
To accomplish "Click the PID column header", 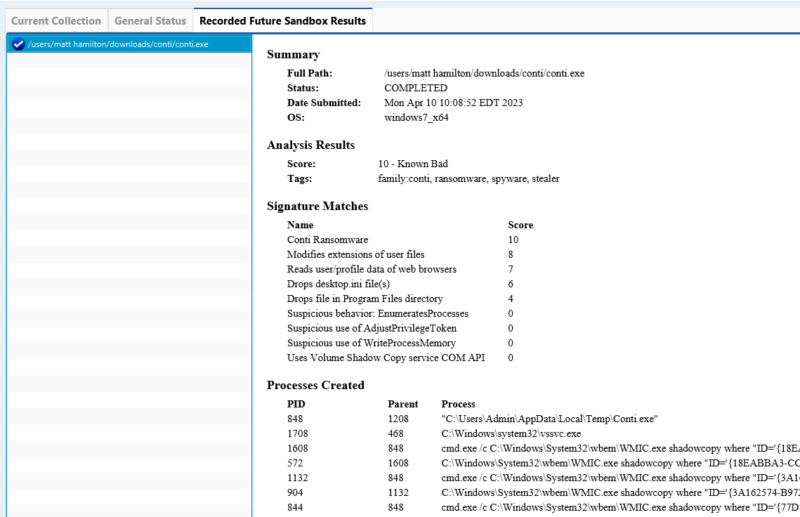I will pos(296,404).
